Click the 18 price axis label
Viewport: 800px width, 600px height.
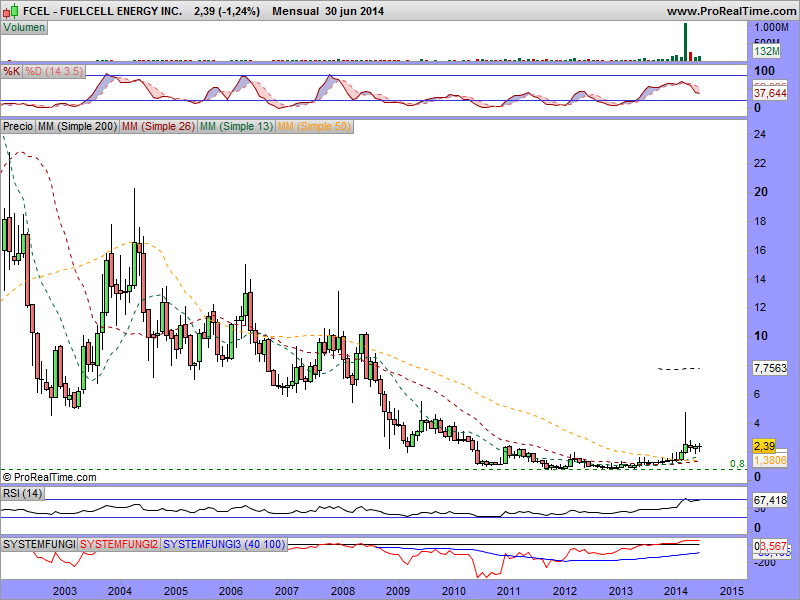click(x=760, y=221)
